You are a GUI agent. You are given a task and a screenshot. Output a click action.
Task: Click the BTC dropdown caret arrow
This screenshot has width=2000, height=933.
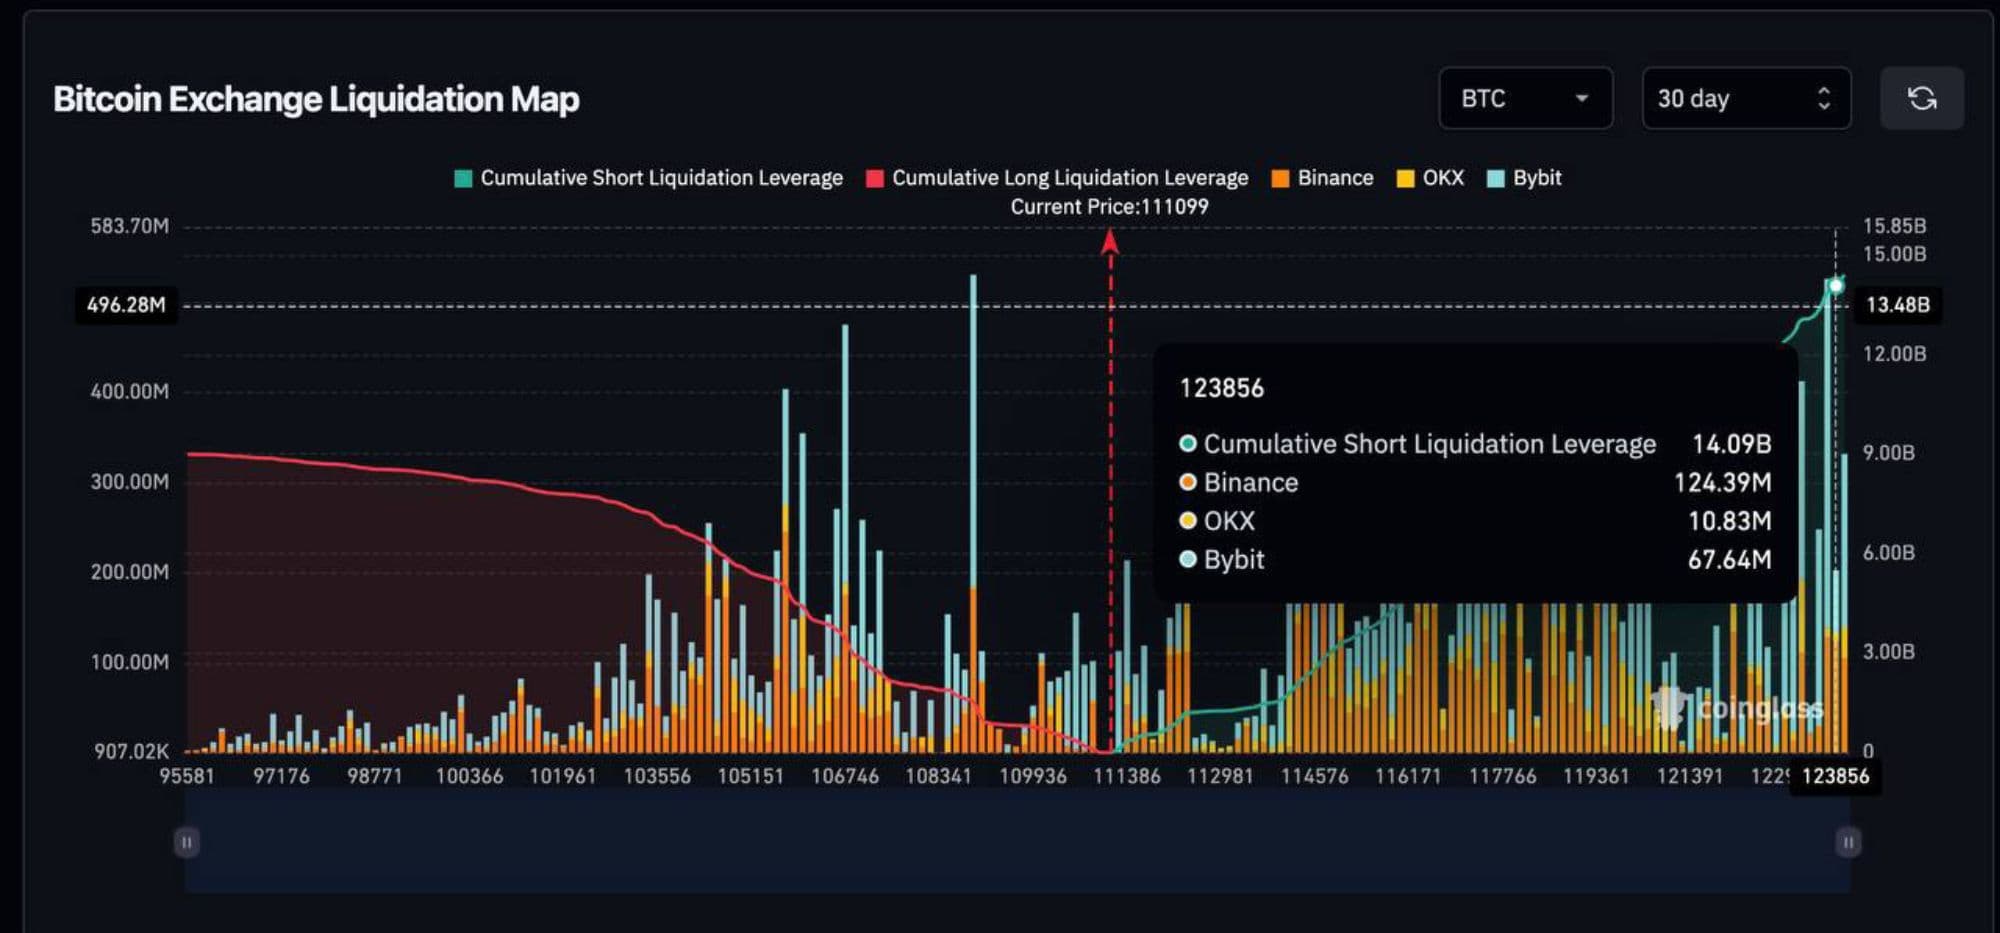(1582, 98)
